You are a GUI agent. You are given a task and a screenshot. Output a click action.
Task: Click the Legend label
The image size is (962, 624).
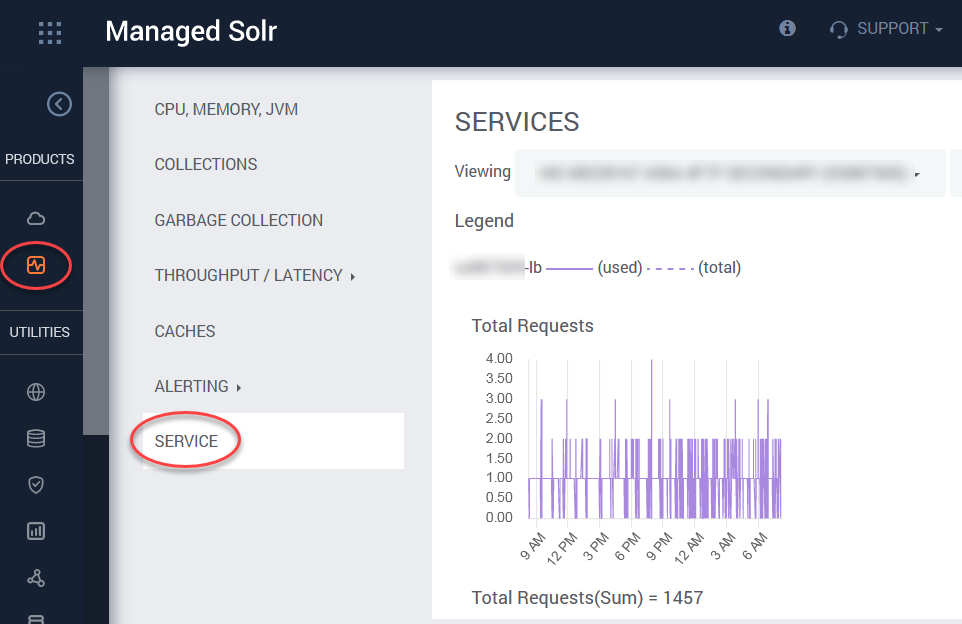coord(484,221)
